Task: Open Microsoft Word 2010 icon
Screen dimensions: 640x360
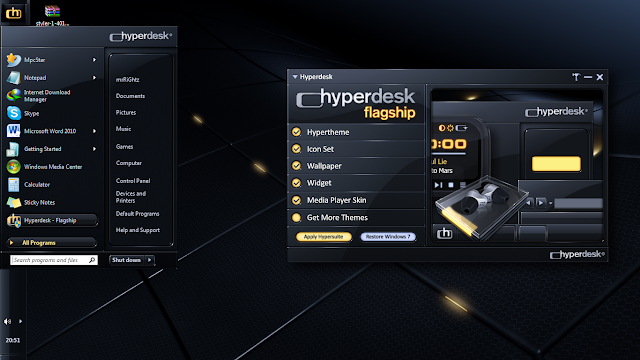Action: click(x=13, y=131)
